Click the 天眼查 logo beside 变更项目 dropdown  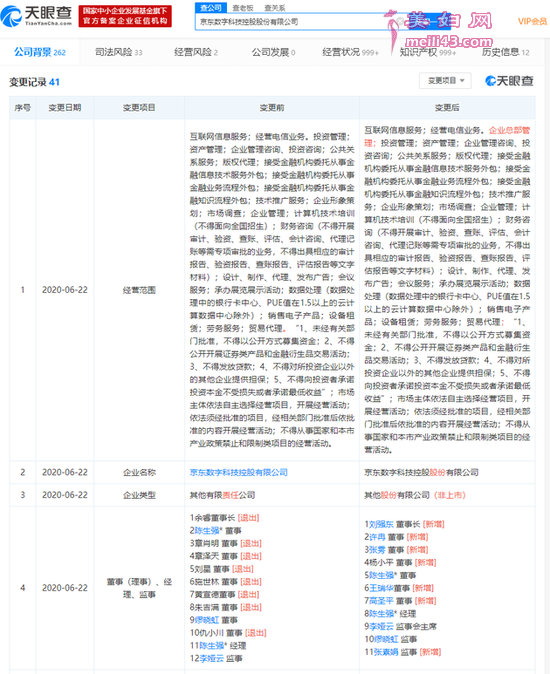point(509,81)
